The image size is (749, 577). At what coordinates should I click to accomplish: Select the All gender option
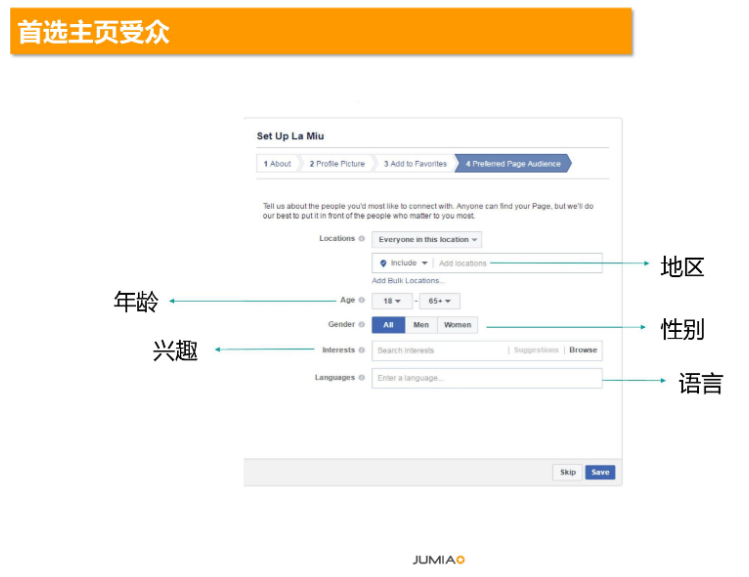[388, 325]
